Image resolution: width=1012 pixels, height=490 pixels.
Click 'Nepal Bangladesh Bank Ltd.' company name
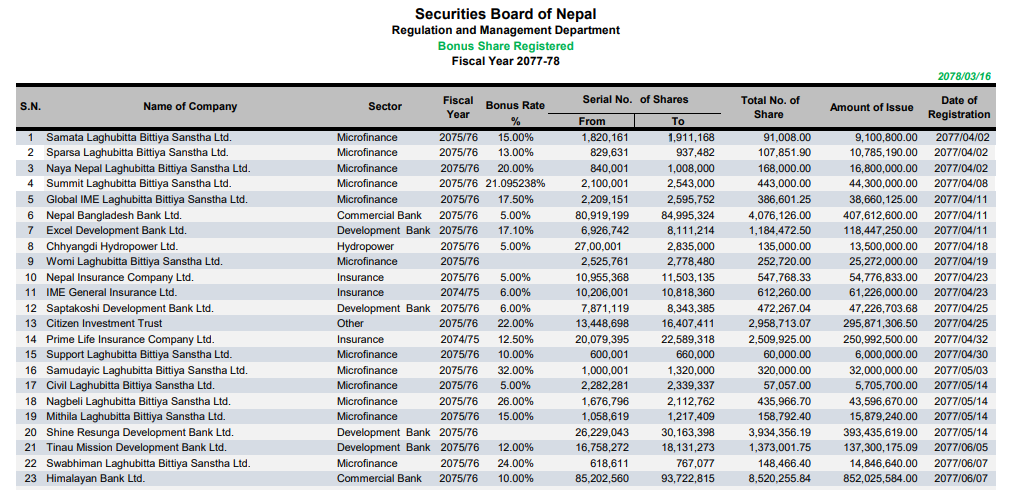(x=114, y=215)
